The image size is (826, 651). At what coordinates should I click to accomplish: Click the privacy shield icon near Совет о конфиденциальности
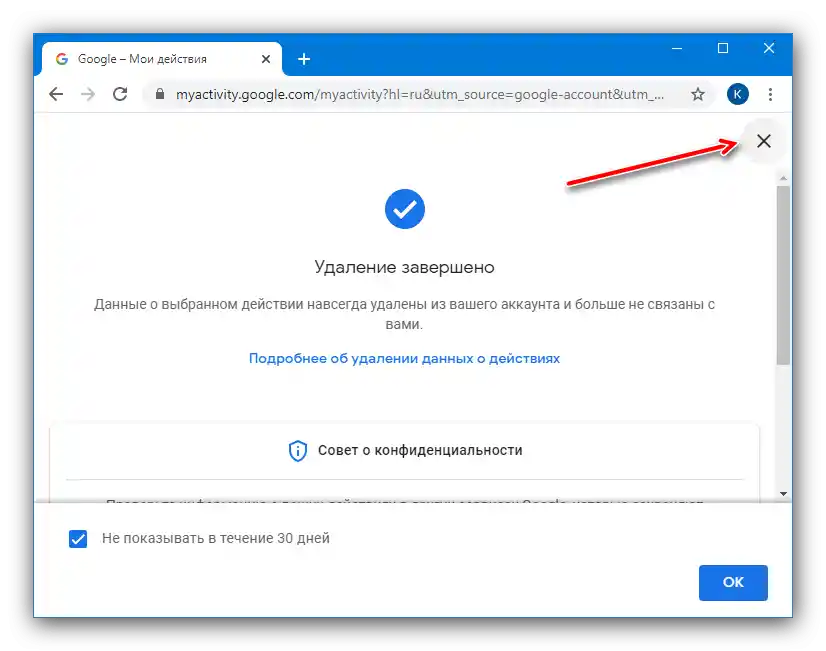coord(298,451)
